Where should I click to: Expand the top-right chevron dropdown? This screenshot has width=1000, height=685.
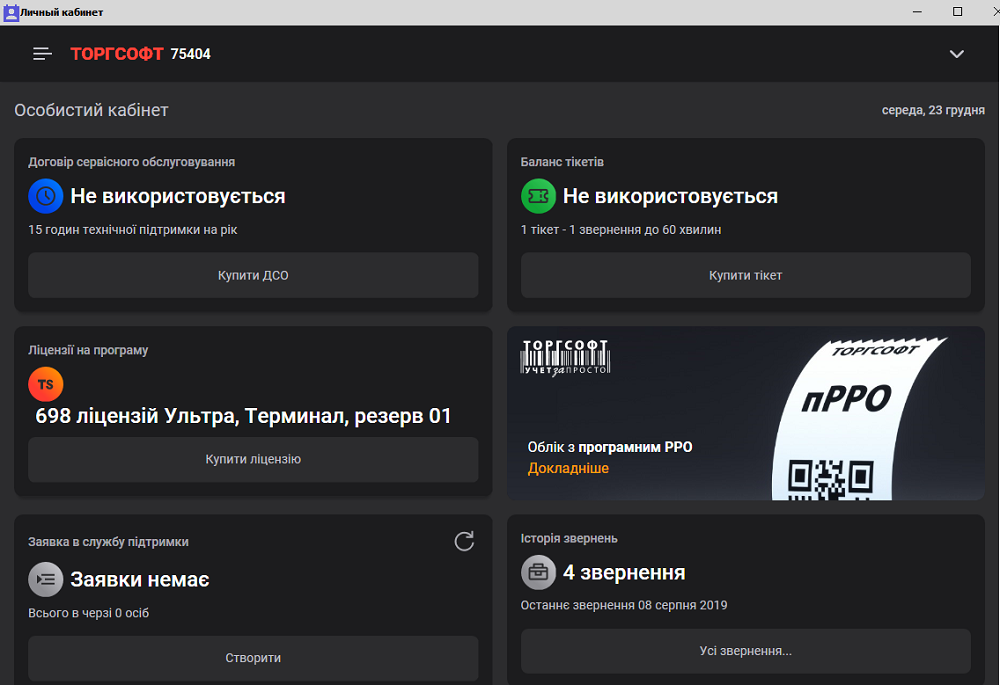tap(956, 54)
